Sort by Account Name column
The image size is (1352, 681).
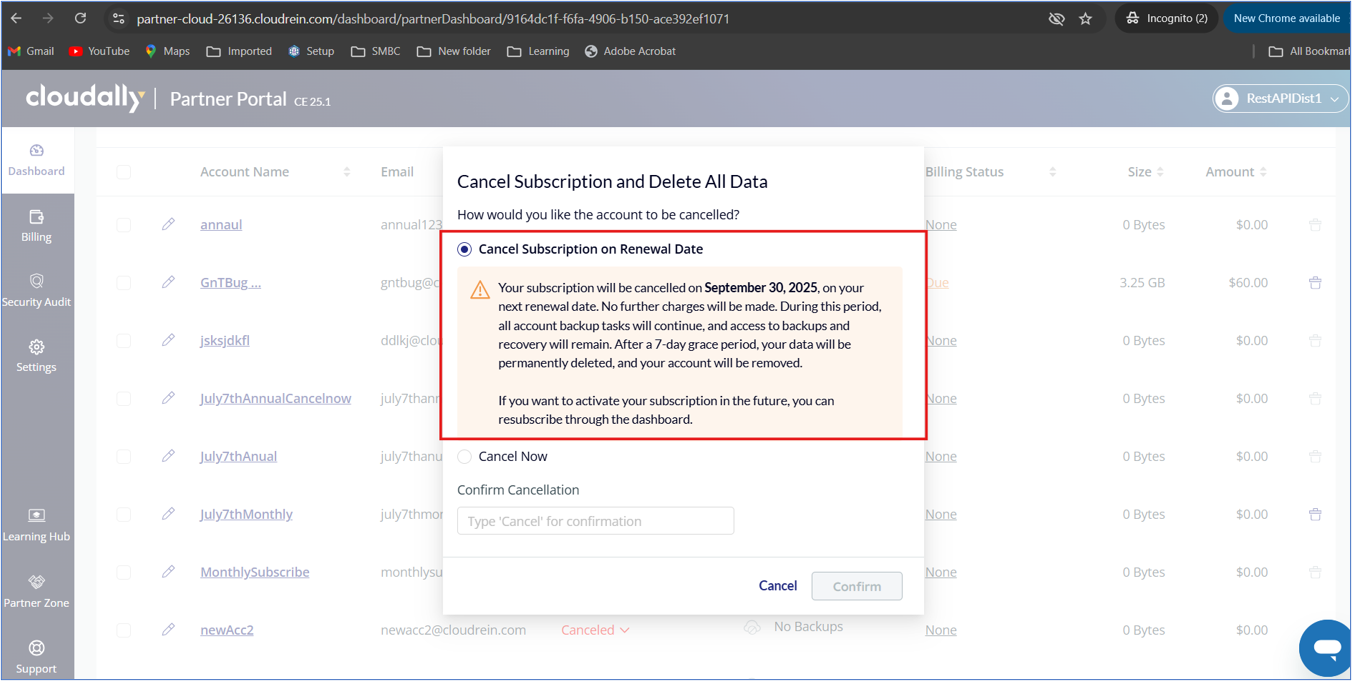[347, 172]
